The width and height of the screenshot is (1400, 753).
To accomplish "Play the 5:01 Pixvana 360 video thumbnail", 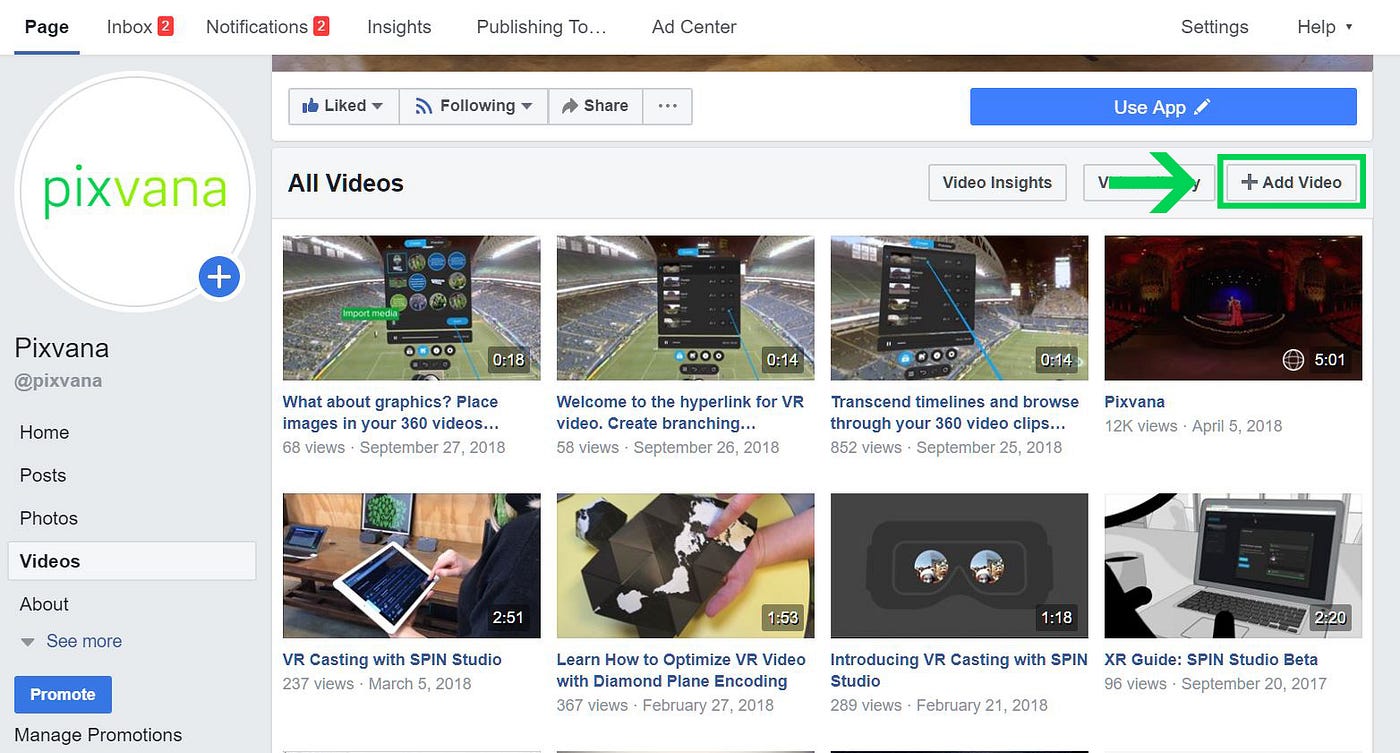I will point(1233,308).
